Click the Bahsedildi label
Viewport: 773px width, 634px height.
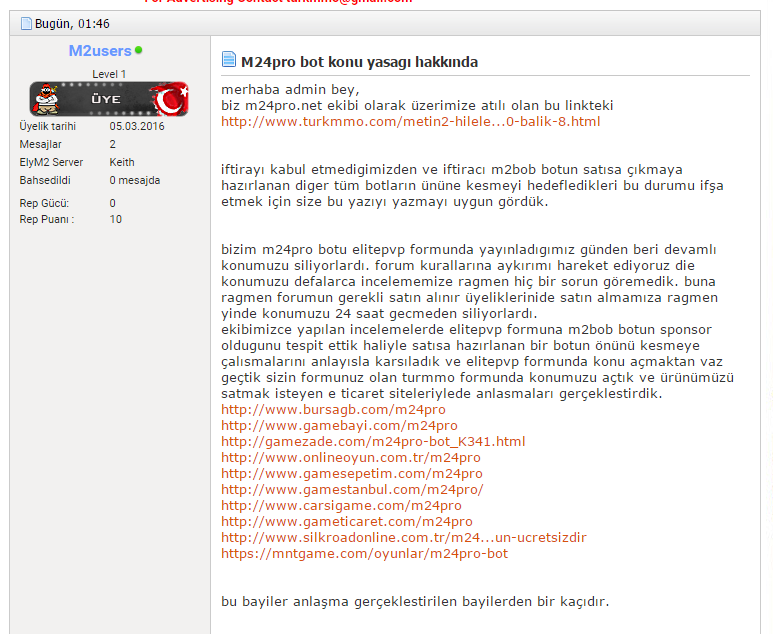(x=45, y=180)
